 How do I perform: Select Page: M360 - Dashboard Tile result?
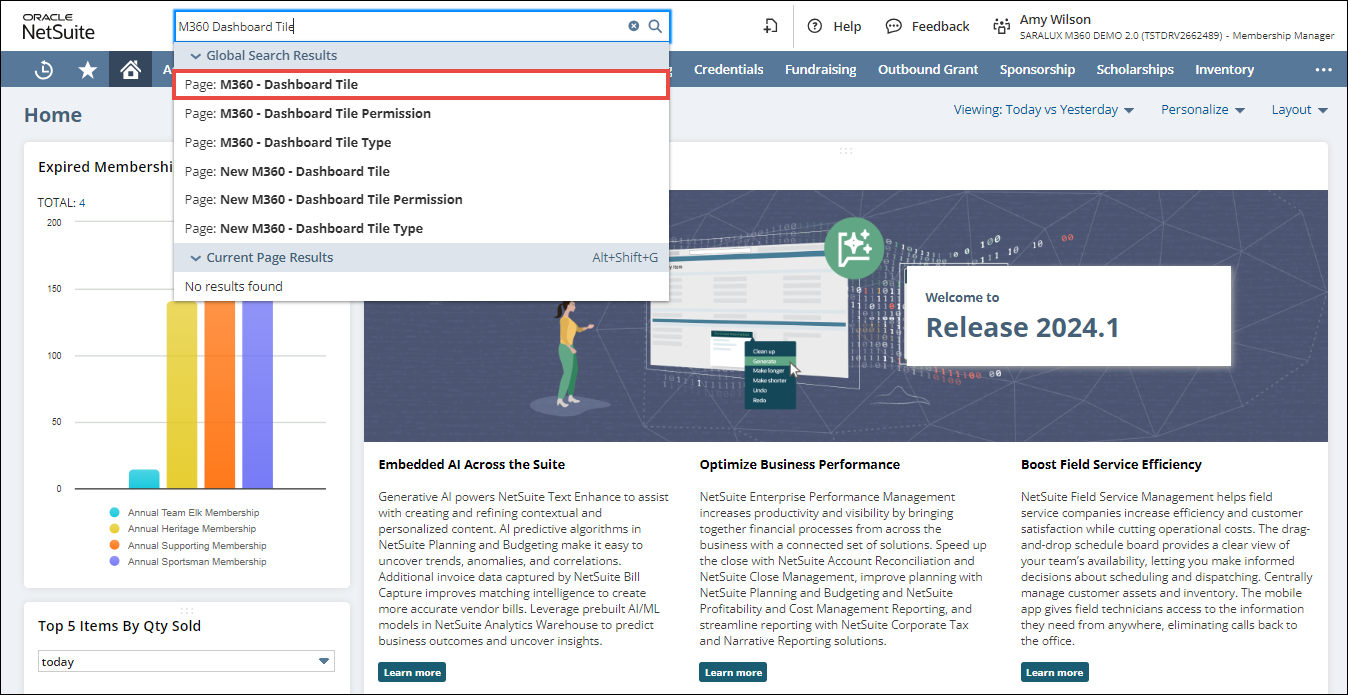click(420, 85)
